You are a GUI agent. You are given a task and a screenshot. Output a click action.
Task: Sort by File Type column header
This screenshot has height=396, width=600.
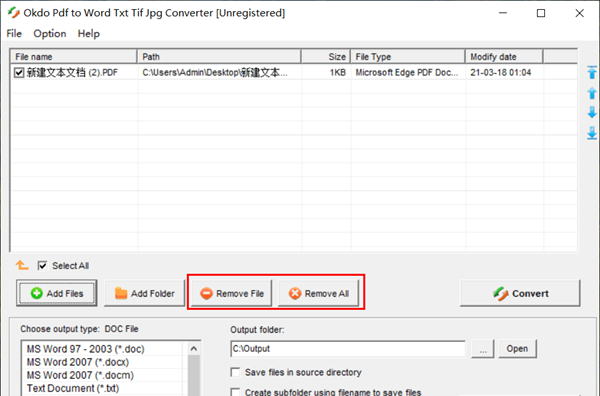408,57
